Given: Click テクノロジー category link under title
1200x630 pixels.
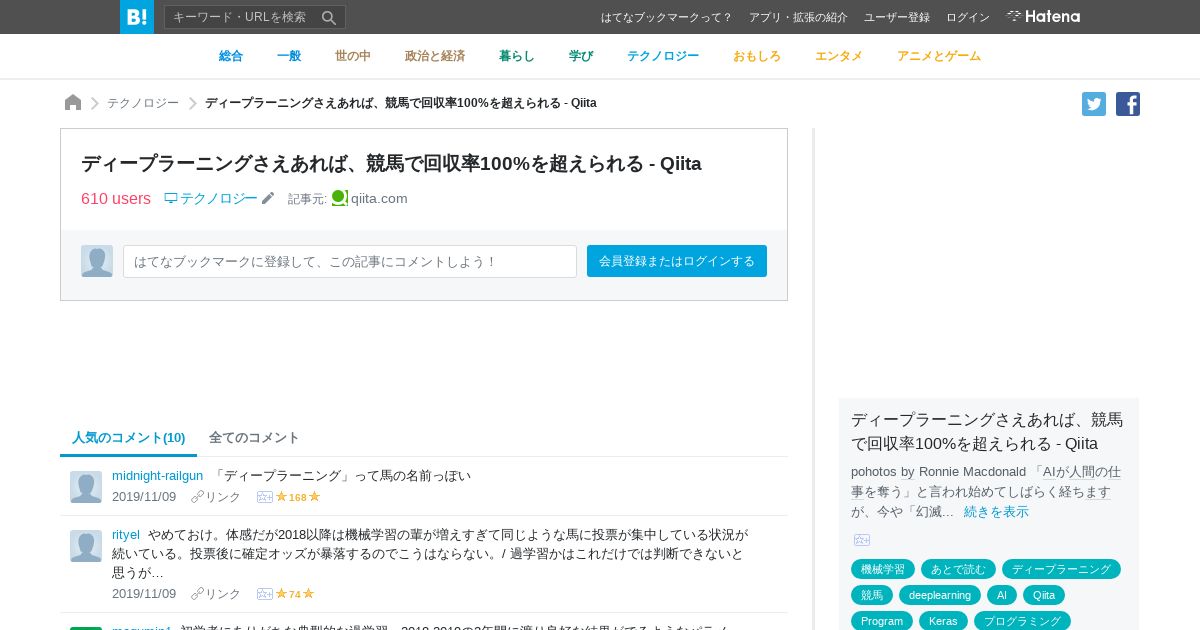Looking at the screenshot, I should (211, 198).
